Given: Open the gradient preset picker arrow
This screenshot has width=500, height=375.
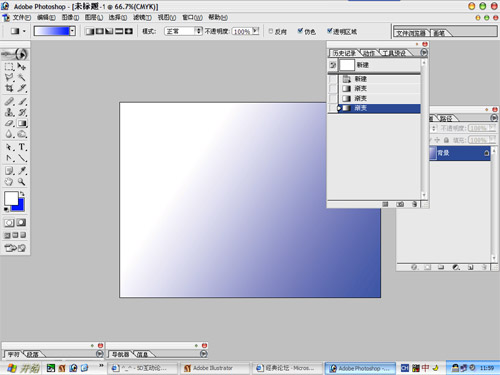Looking at the screenshot, I should [72, 31].
